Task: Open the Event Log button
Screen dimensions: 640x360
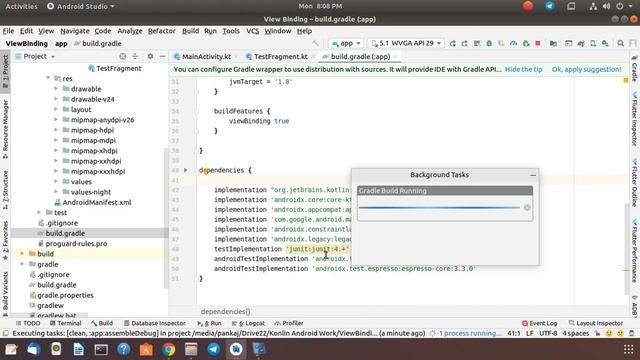Action: tap(539, 323)
